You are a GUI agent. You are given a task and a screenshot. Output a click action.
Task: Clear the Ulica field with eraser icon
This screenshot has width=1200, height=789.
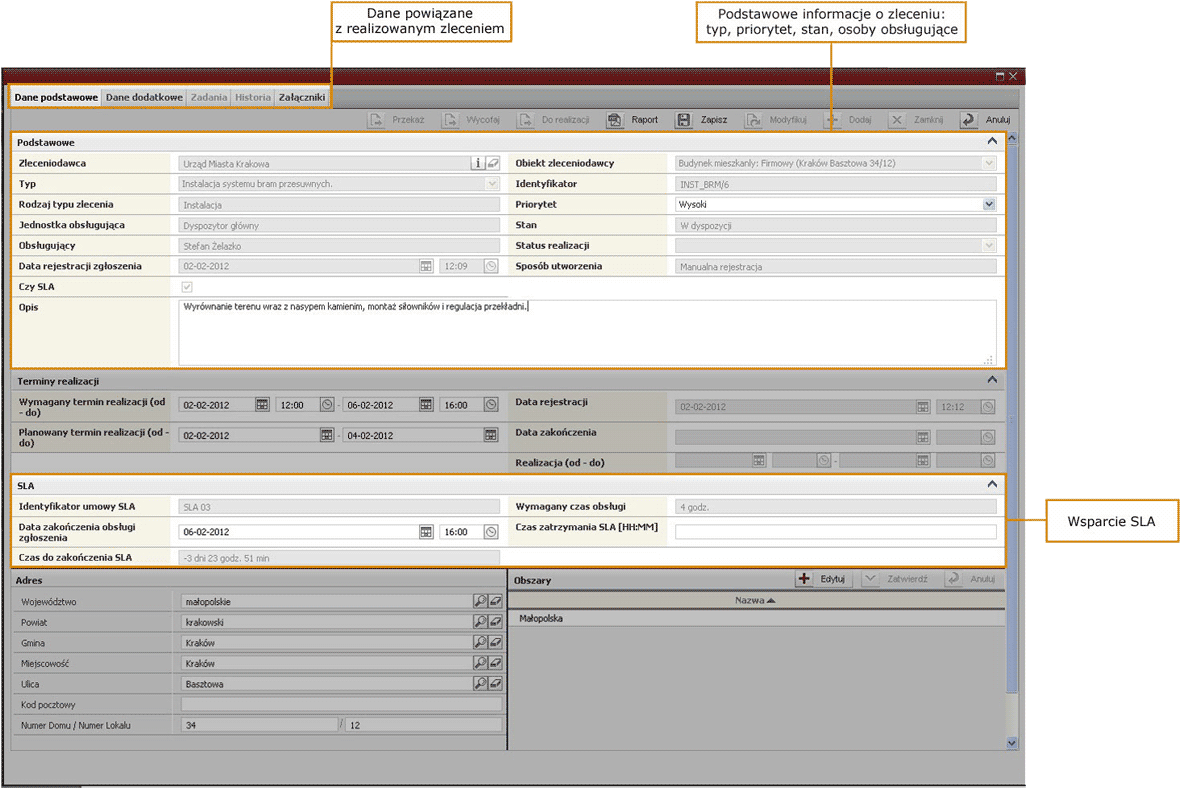point(494,685)
